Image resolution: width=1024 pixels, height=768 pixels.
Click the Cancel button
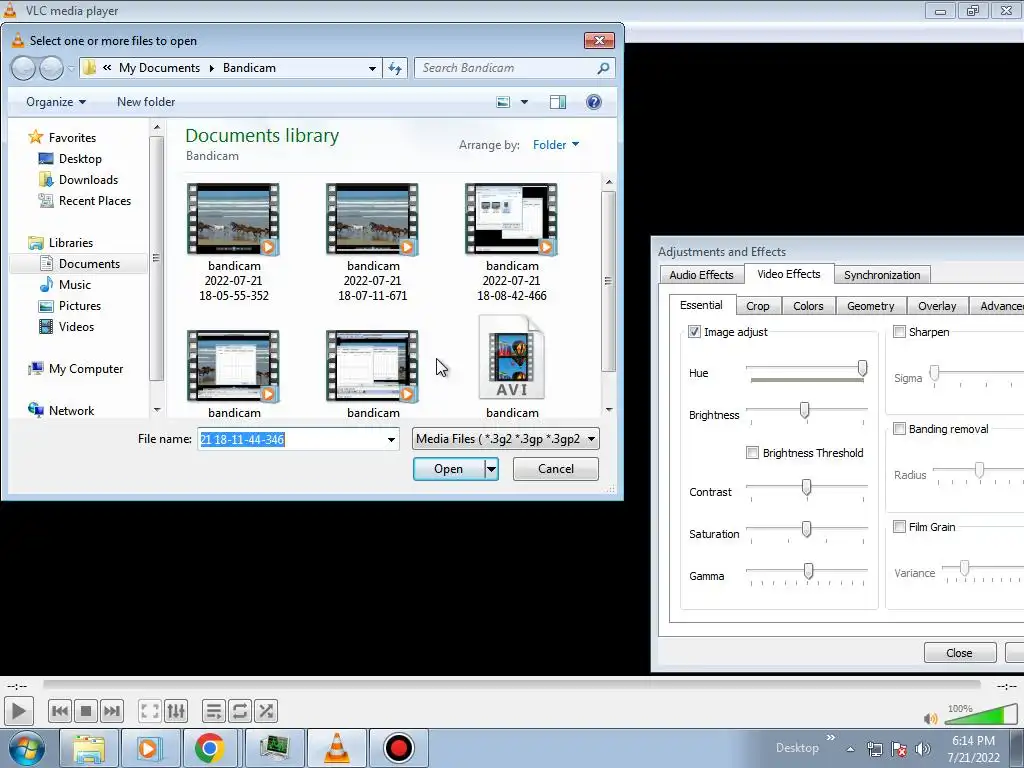pos(556,469)
